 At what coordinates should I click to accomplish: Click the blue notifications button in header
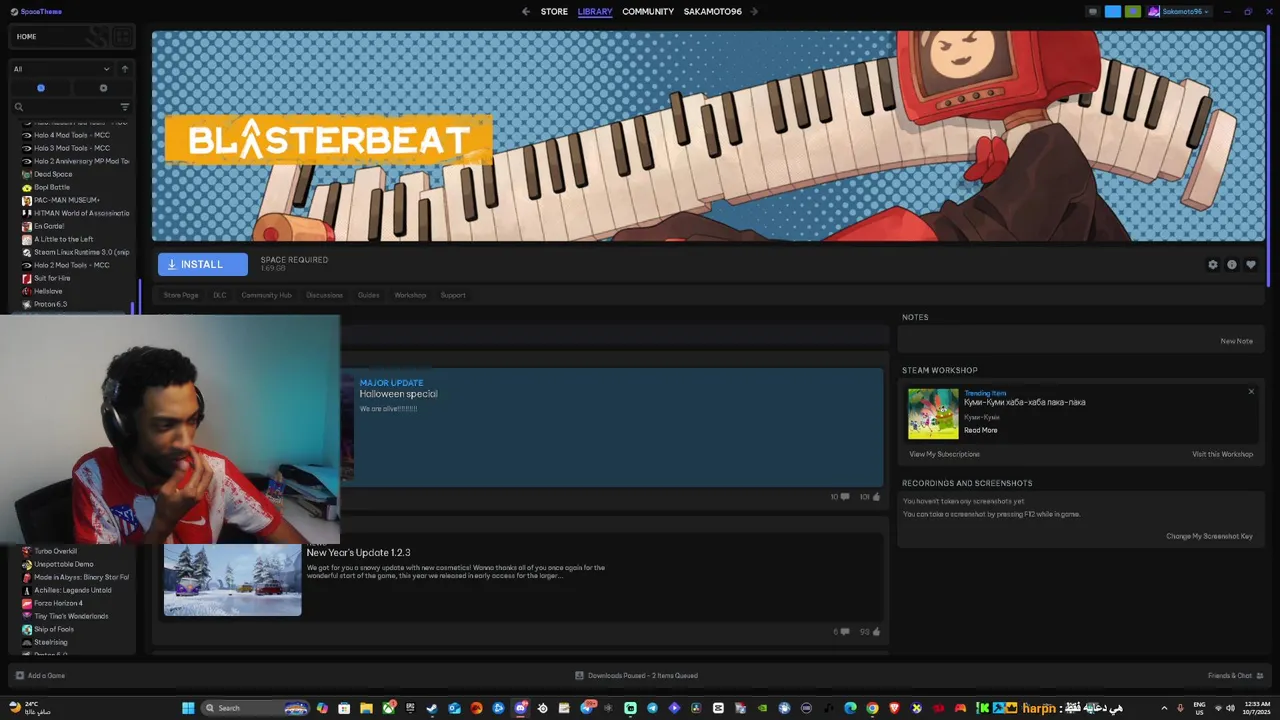click(1112, 12)
